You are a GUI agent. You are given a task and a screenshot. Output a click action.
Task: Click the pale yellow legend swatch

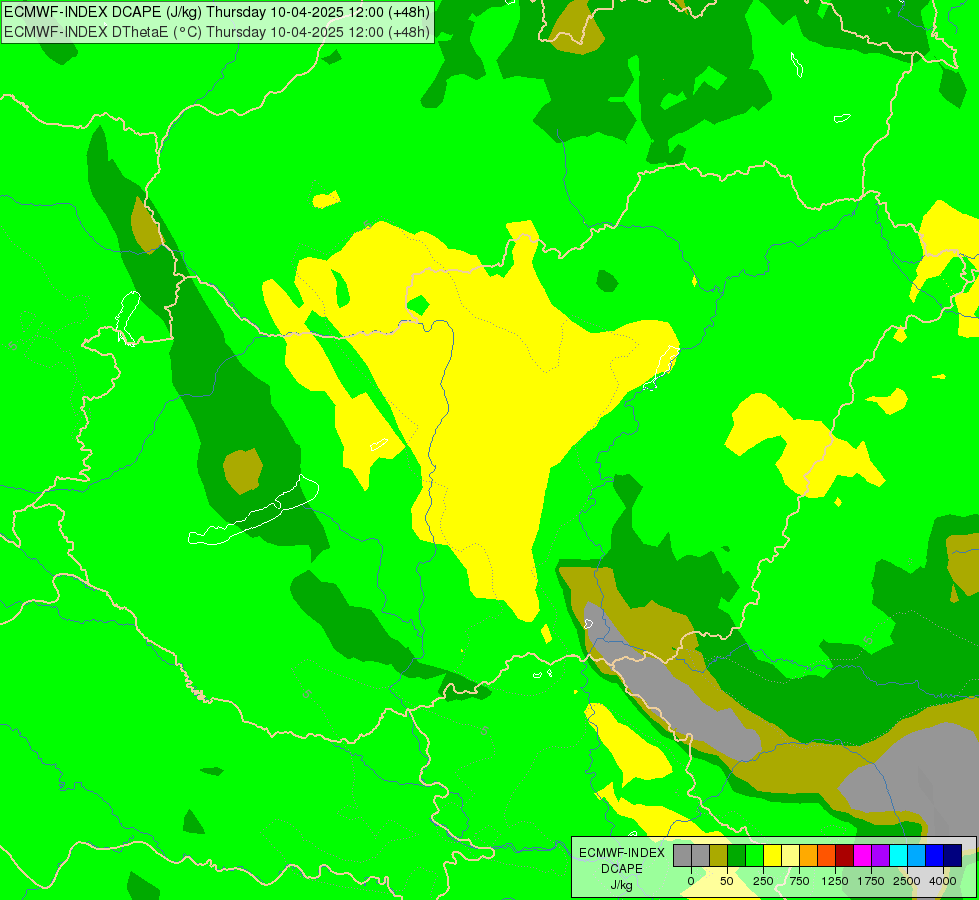[x=790, y=855]
